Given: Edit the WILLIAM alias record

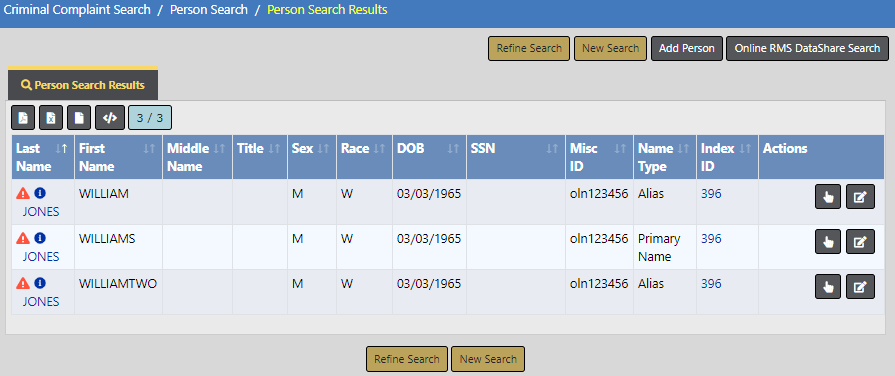Looking at the screenshot, I should coord(860,197).
